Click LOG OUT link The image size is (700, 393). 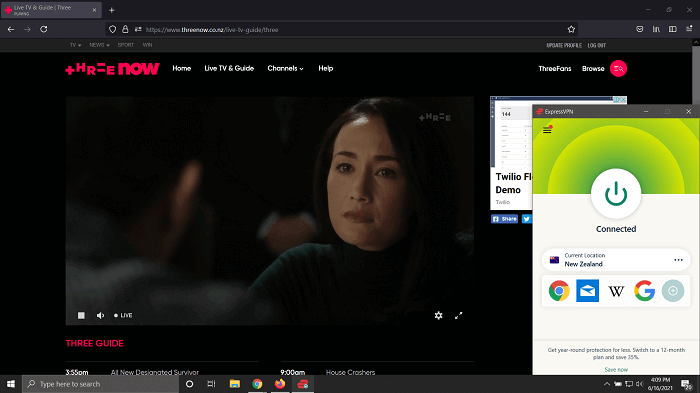596,45
